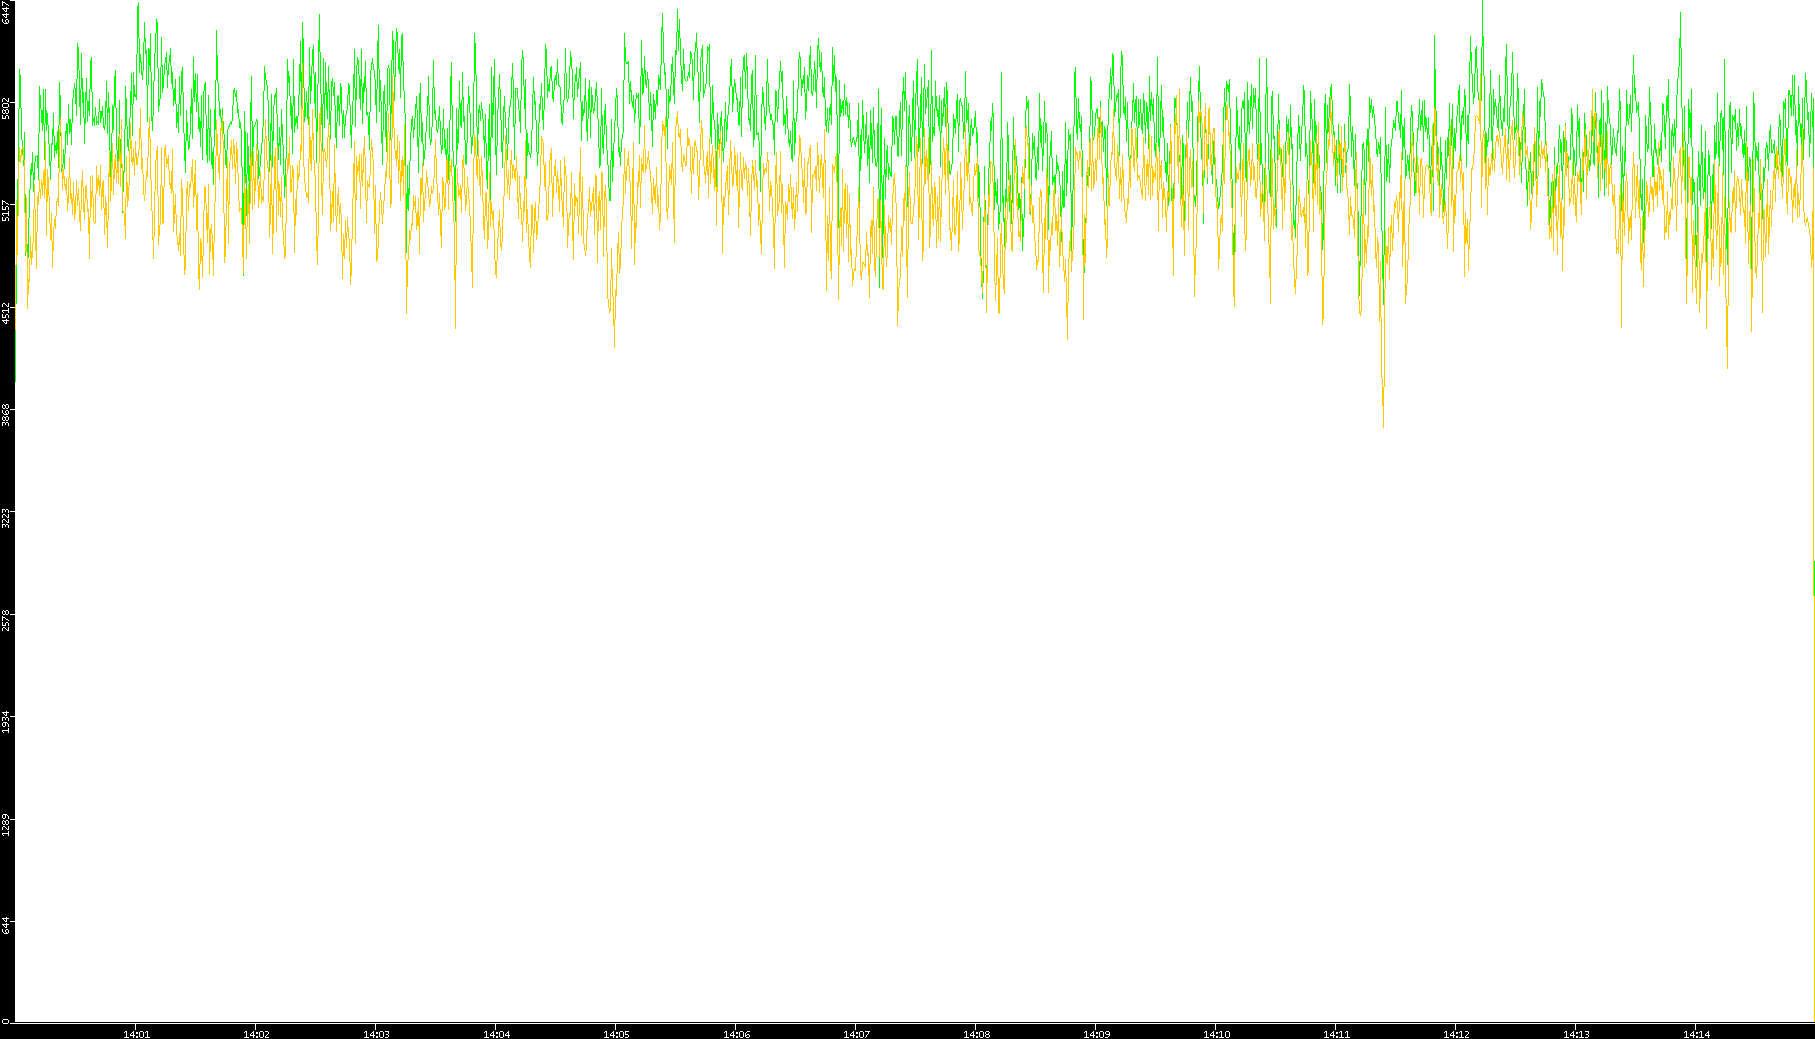The height and width of the screenshot is (1039, 1815).
Task: Select the 14:11 time axis label
Action: pyautogui.click(x=1336, y=1034)
